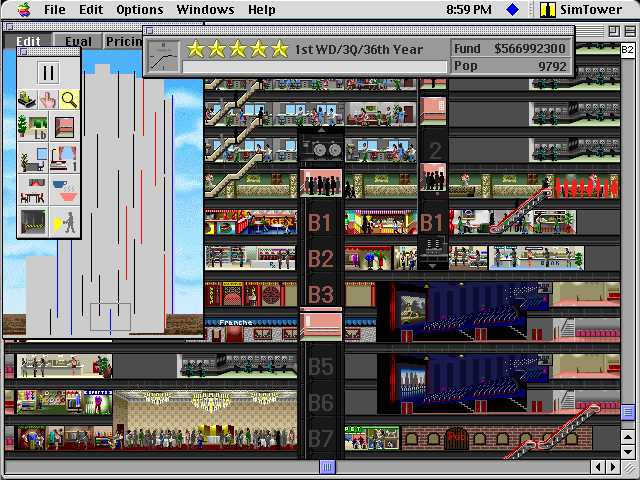Inspect the elevator machine room with reels
Screen dimensions: 640x480
[321, 147]
